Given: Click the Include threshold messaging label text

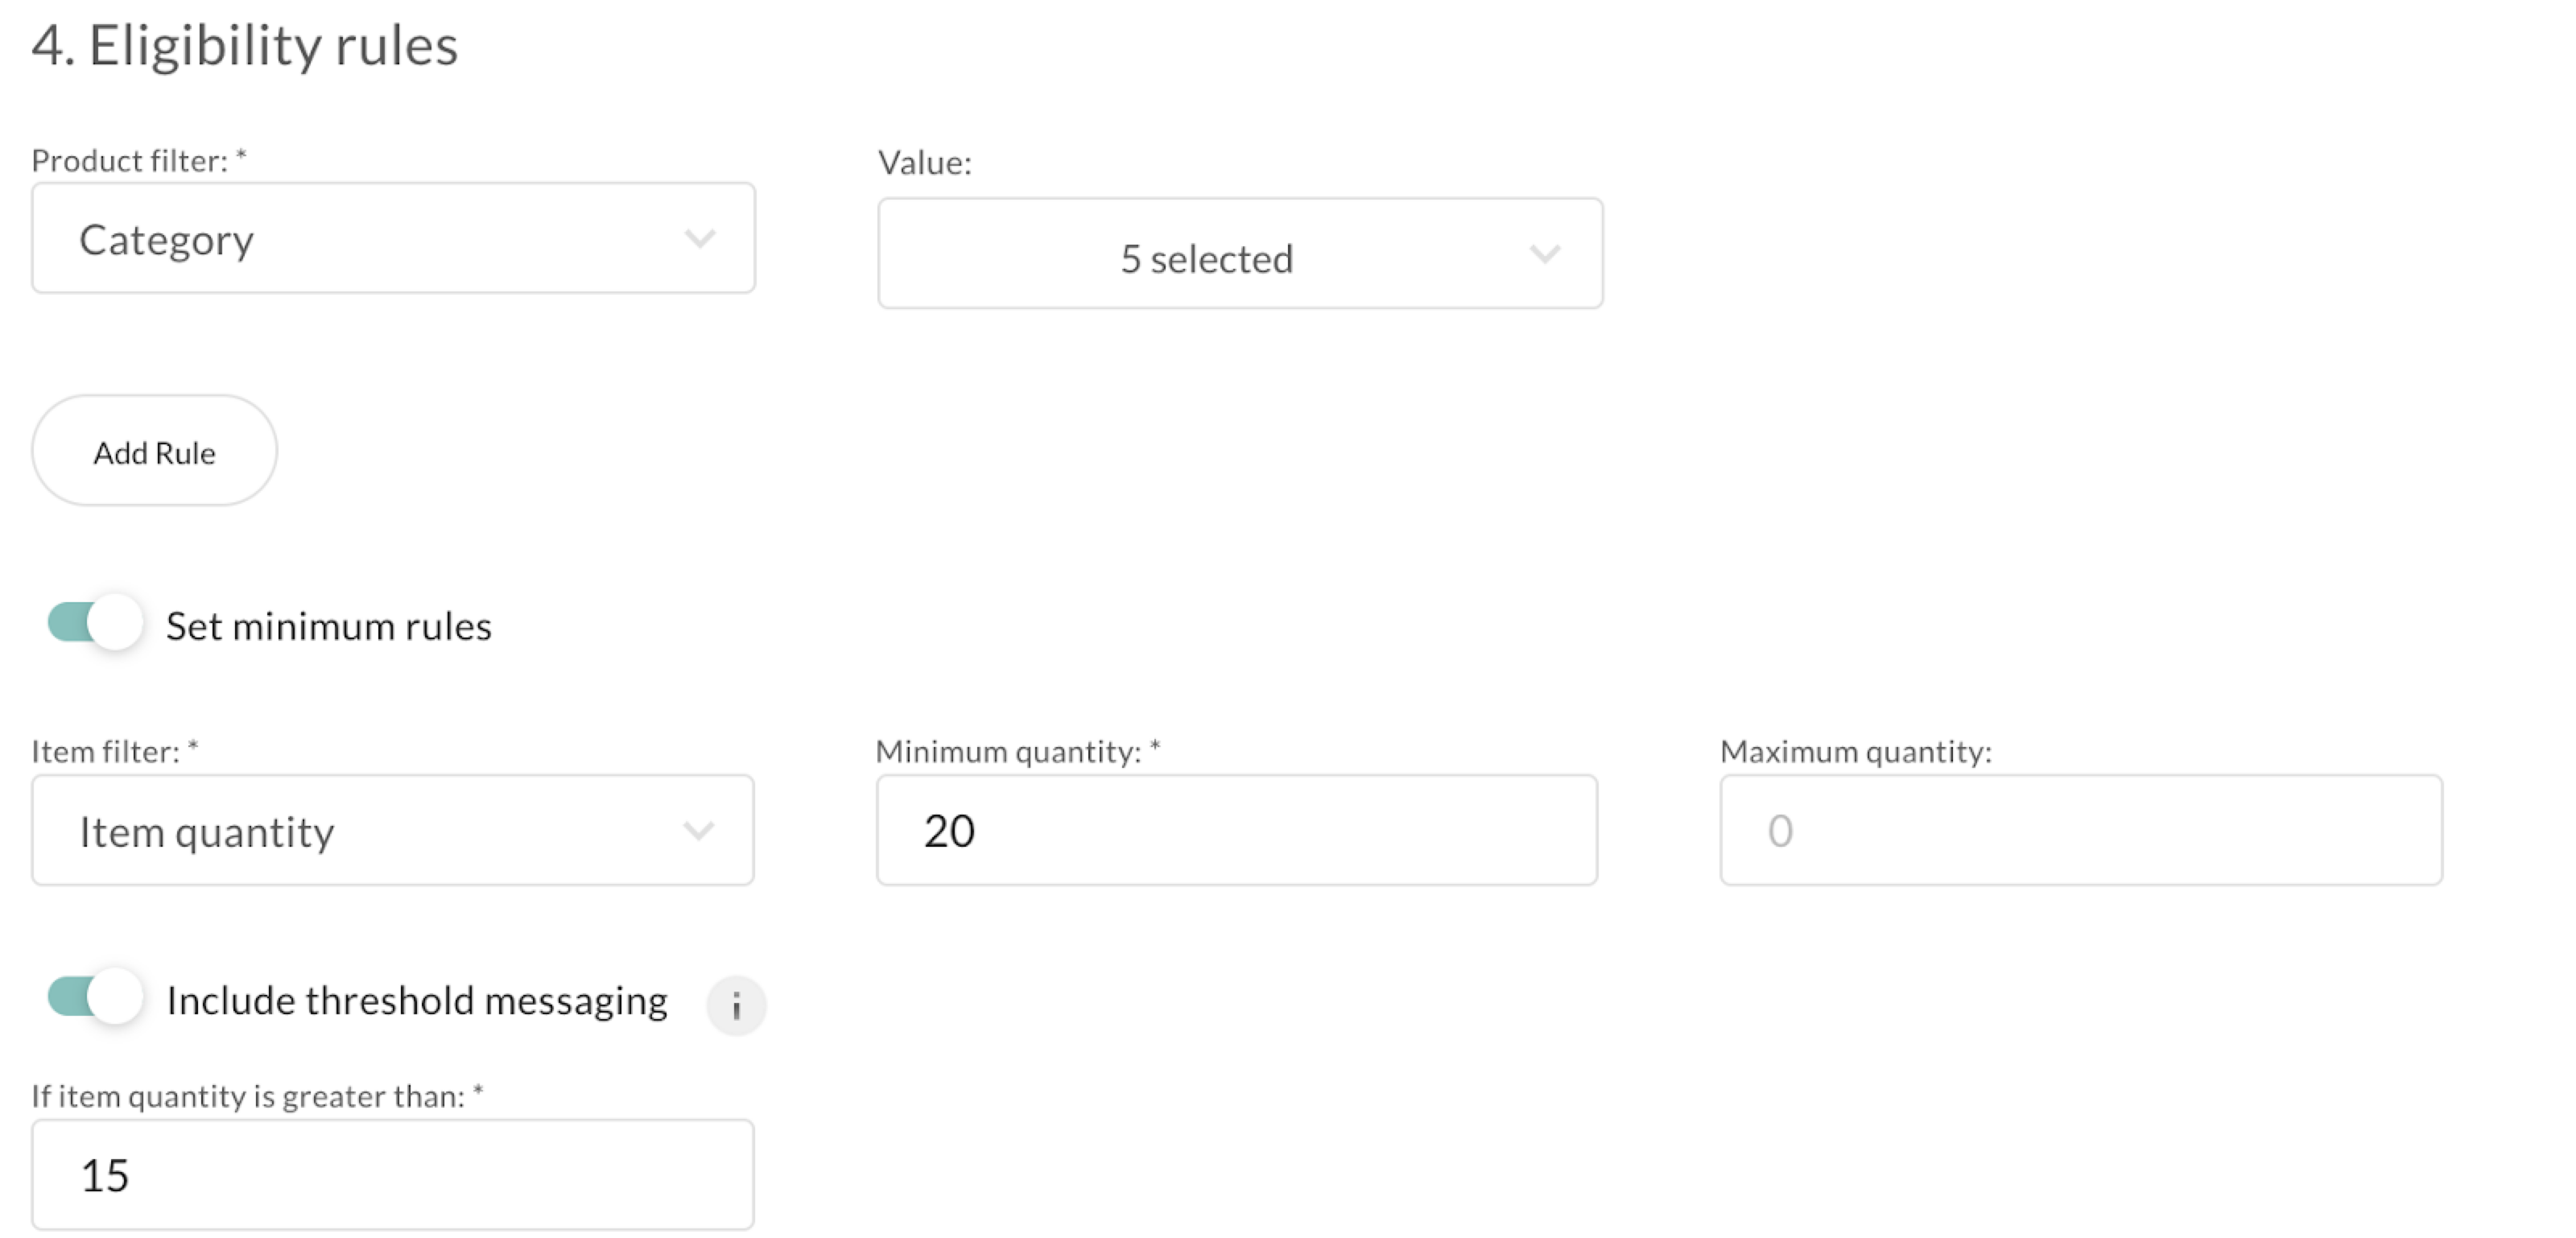Looking at the screenshot, I should [x=417, y=1000].
